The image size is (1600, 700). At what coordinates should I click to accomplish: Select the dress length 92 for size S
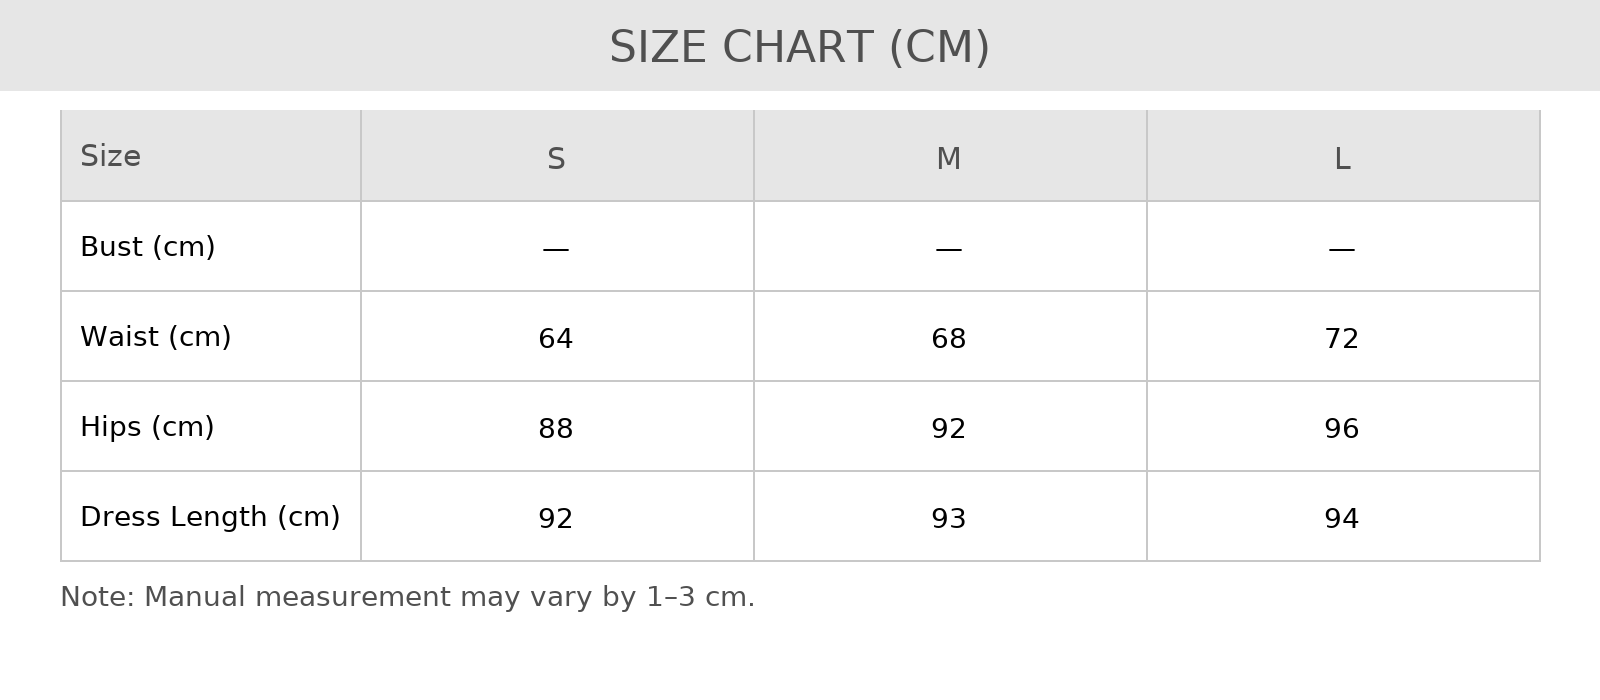tap(556, 519)
